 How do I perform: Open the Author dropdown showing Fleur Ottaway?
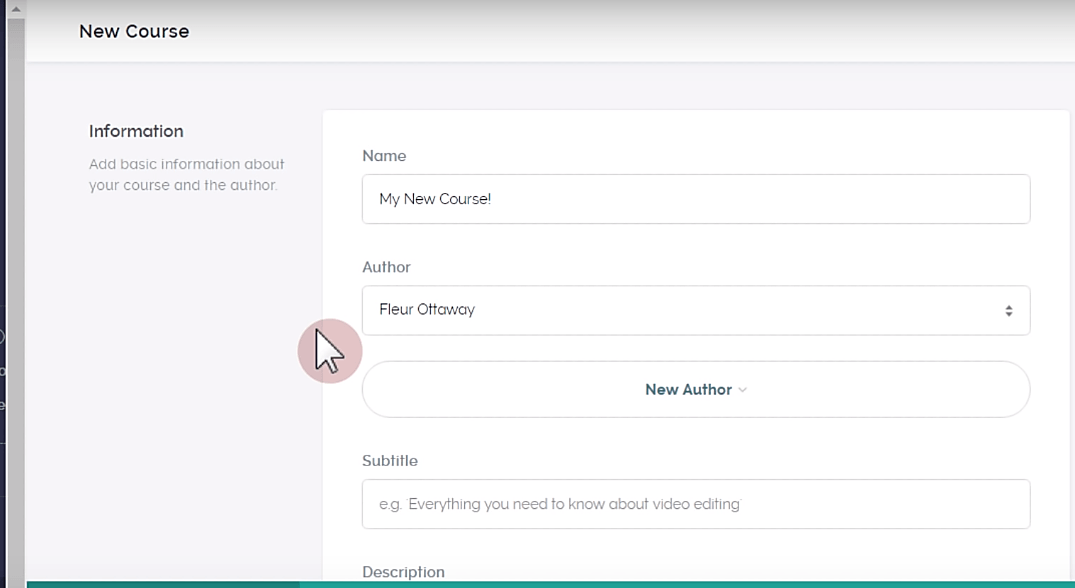(695, 310)
